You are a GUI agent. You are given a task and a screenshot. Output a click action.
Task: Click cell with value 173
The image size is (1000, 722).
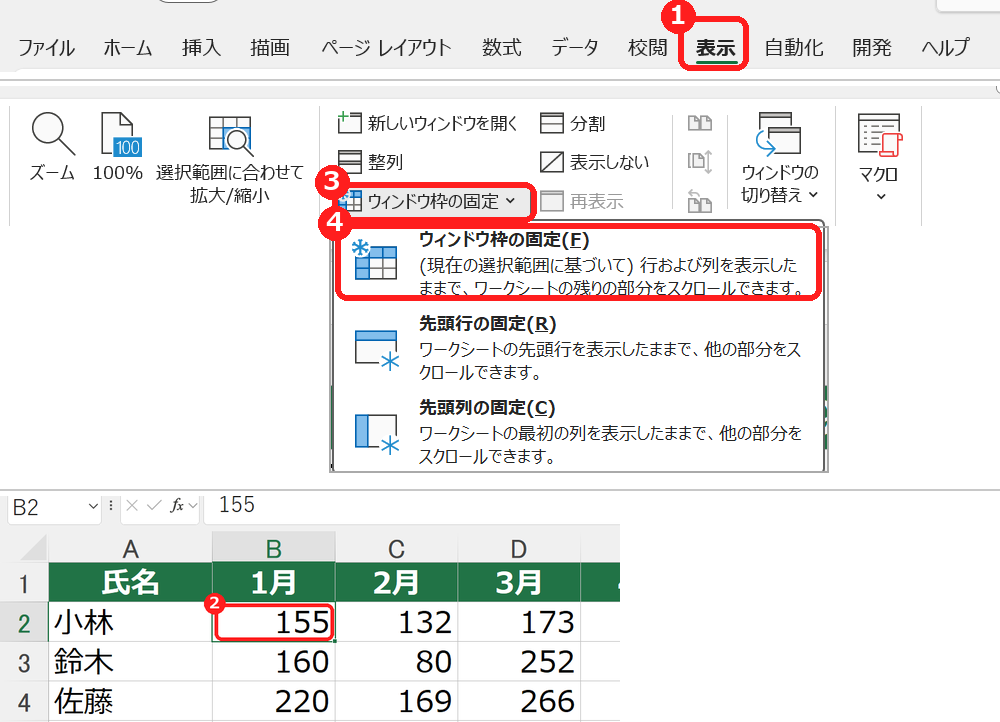tap(518, 622)
